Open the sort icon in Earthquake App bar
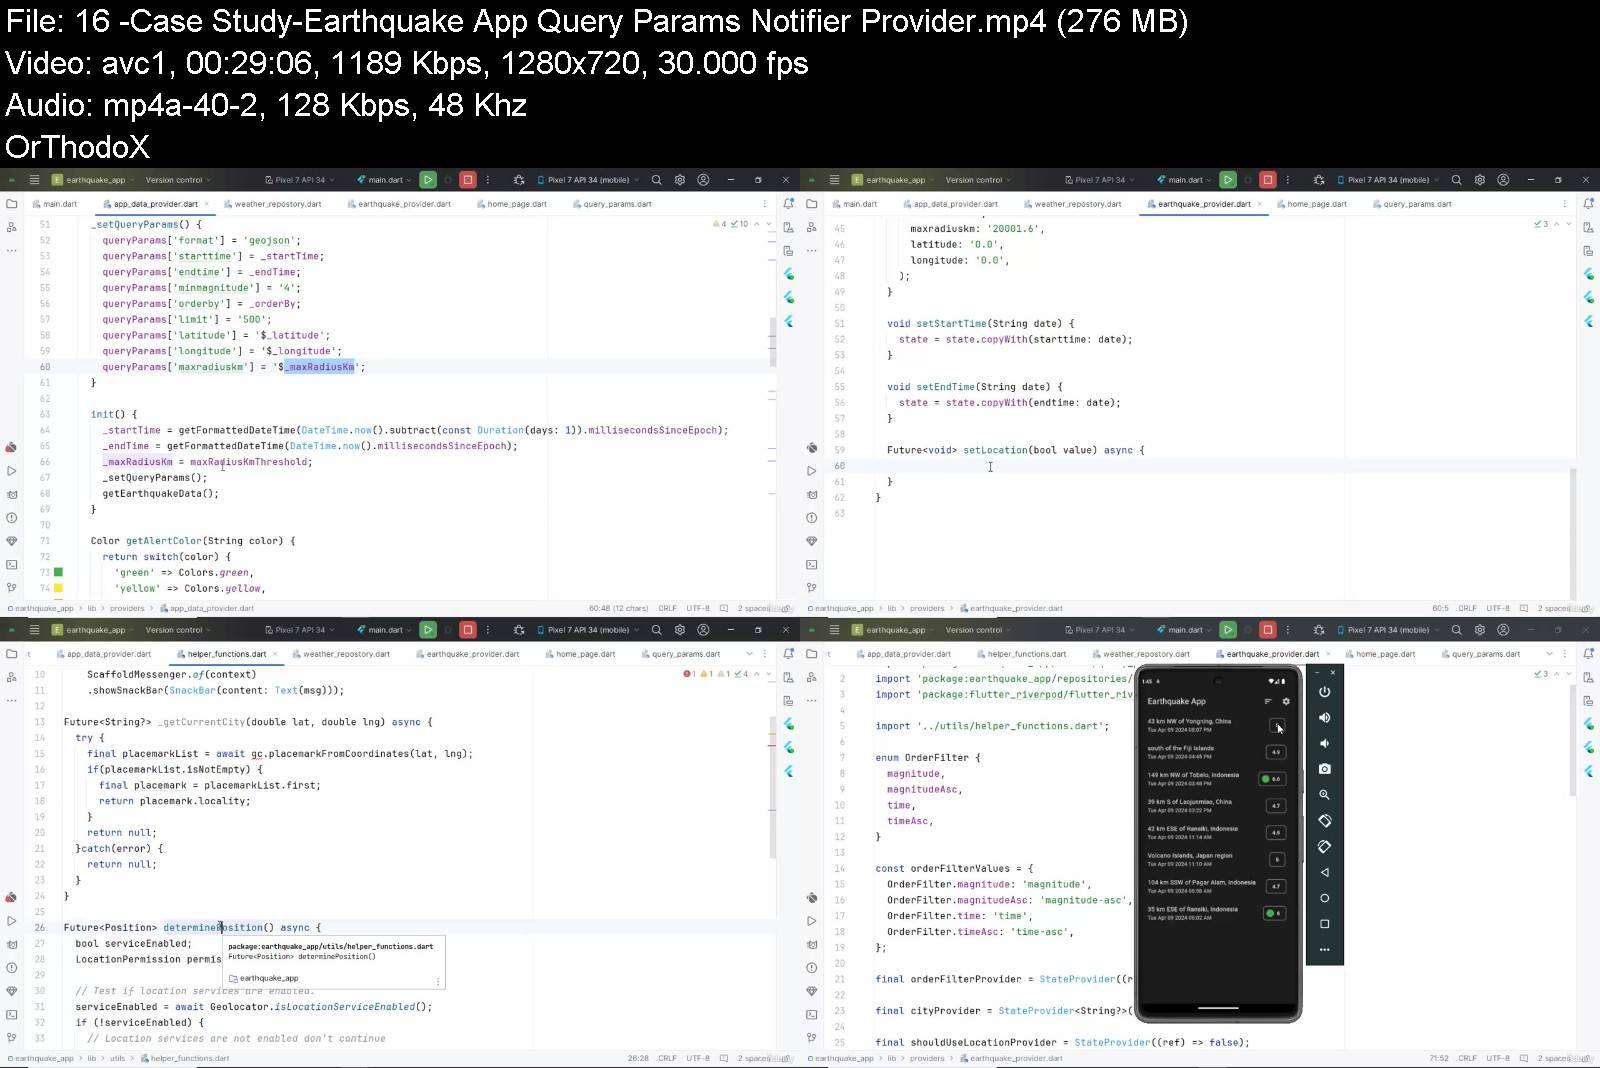This screenshot has width=1600, height=1068. coord(1268,701)
